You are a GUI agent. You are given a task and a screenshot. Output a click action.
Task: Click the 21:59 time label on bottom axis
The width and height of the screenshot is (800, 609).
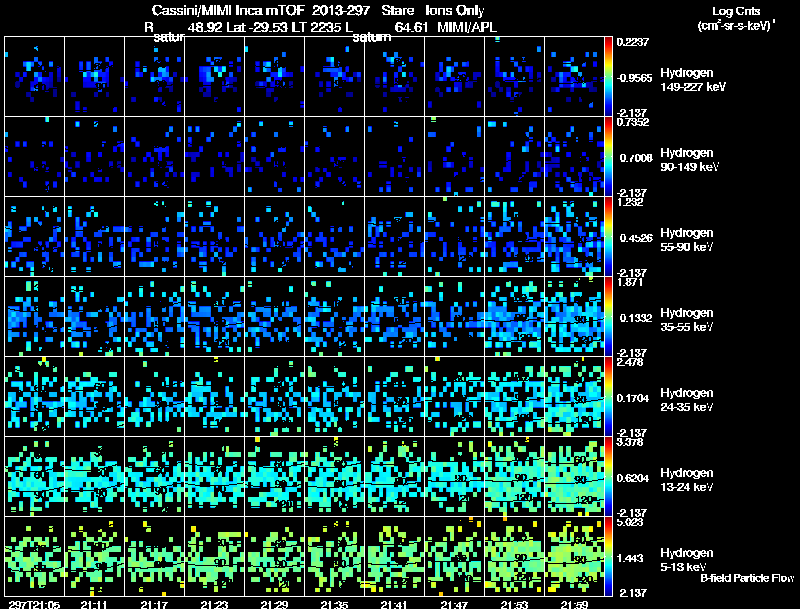coord(575,603)
